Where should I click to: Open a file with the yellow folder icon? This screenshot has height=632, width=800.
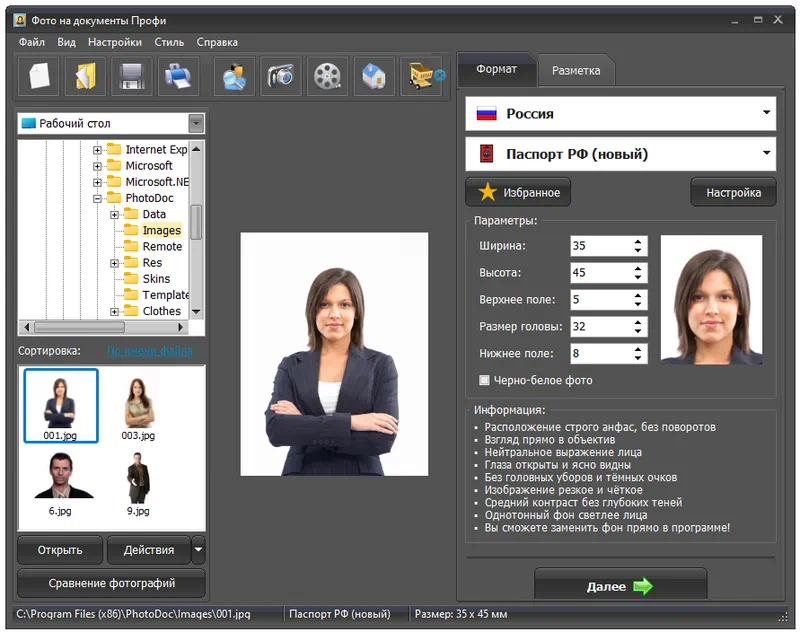[85, 77]
